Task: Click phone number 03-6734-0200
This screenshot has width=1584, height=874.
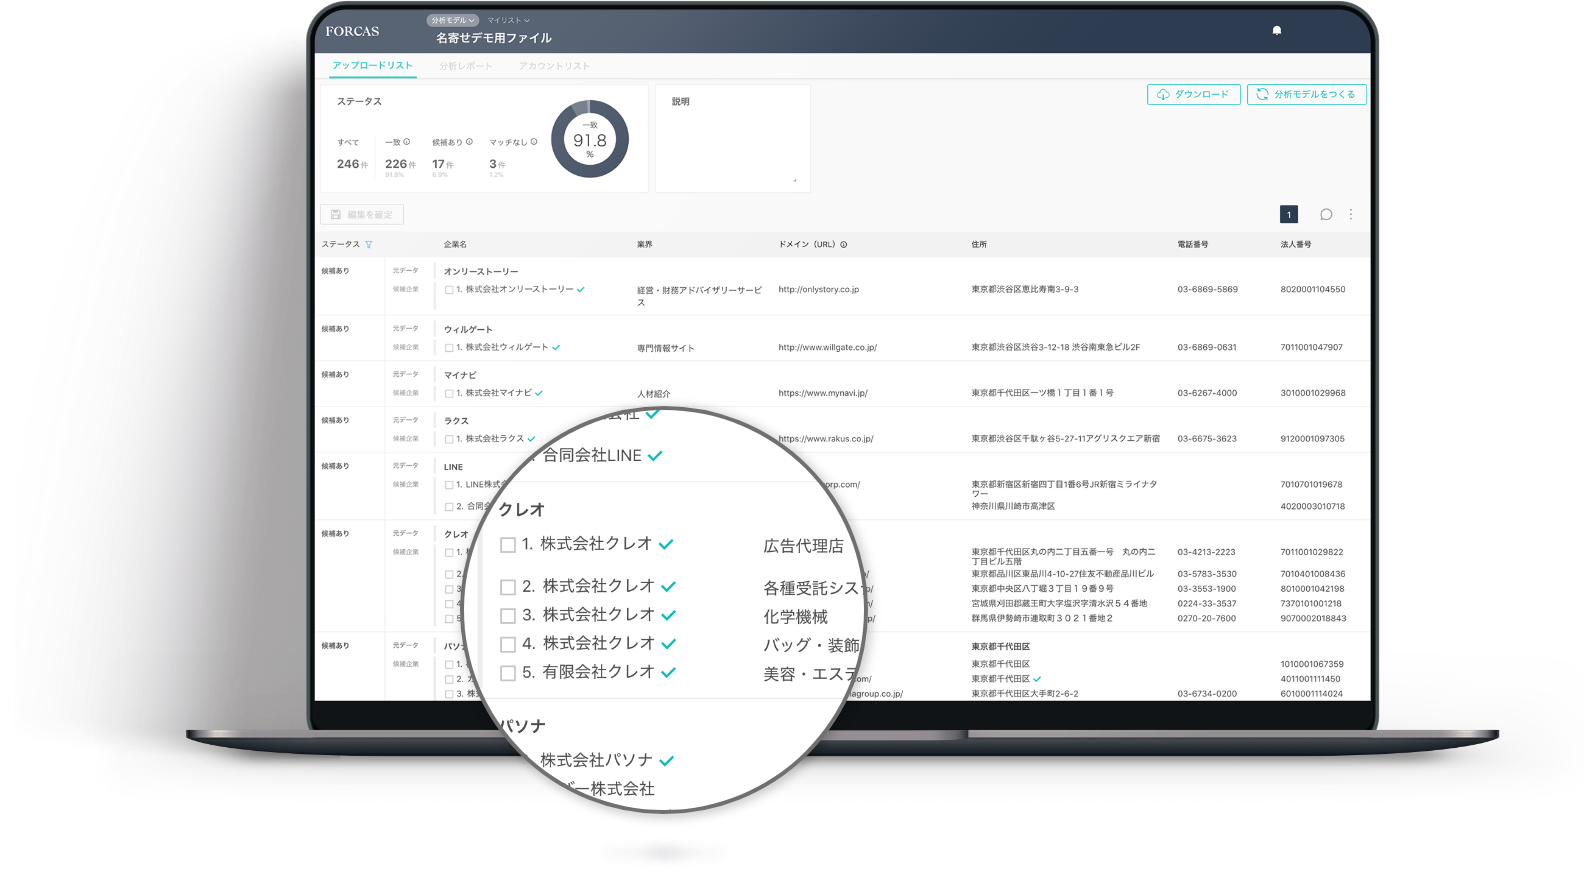Action: click(1207, 693)
